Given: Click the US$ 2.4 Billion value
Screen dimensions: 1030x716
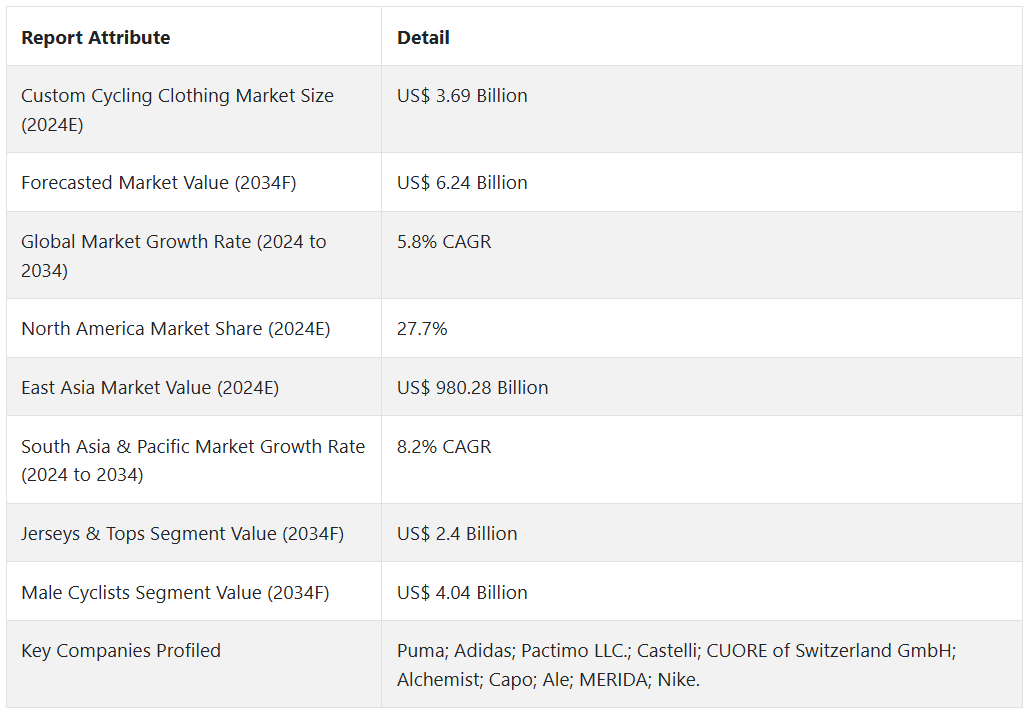Looking at the screenshot, I should [457, 534].
